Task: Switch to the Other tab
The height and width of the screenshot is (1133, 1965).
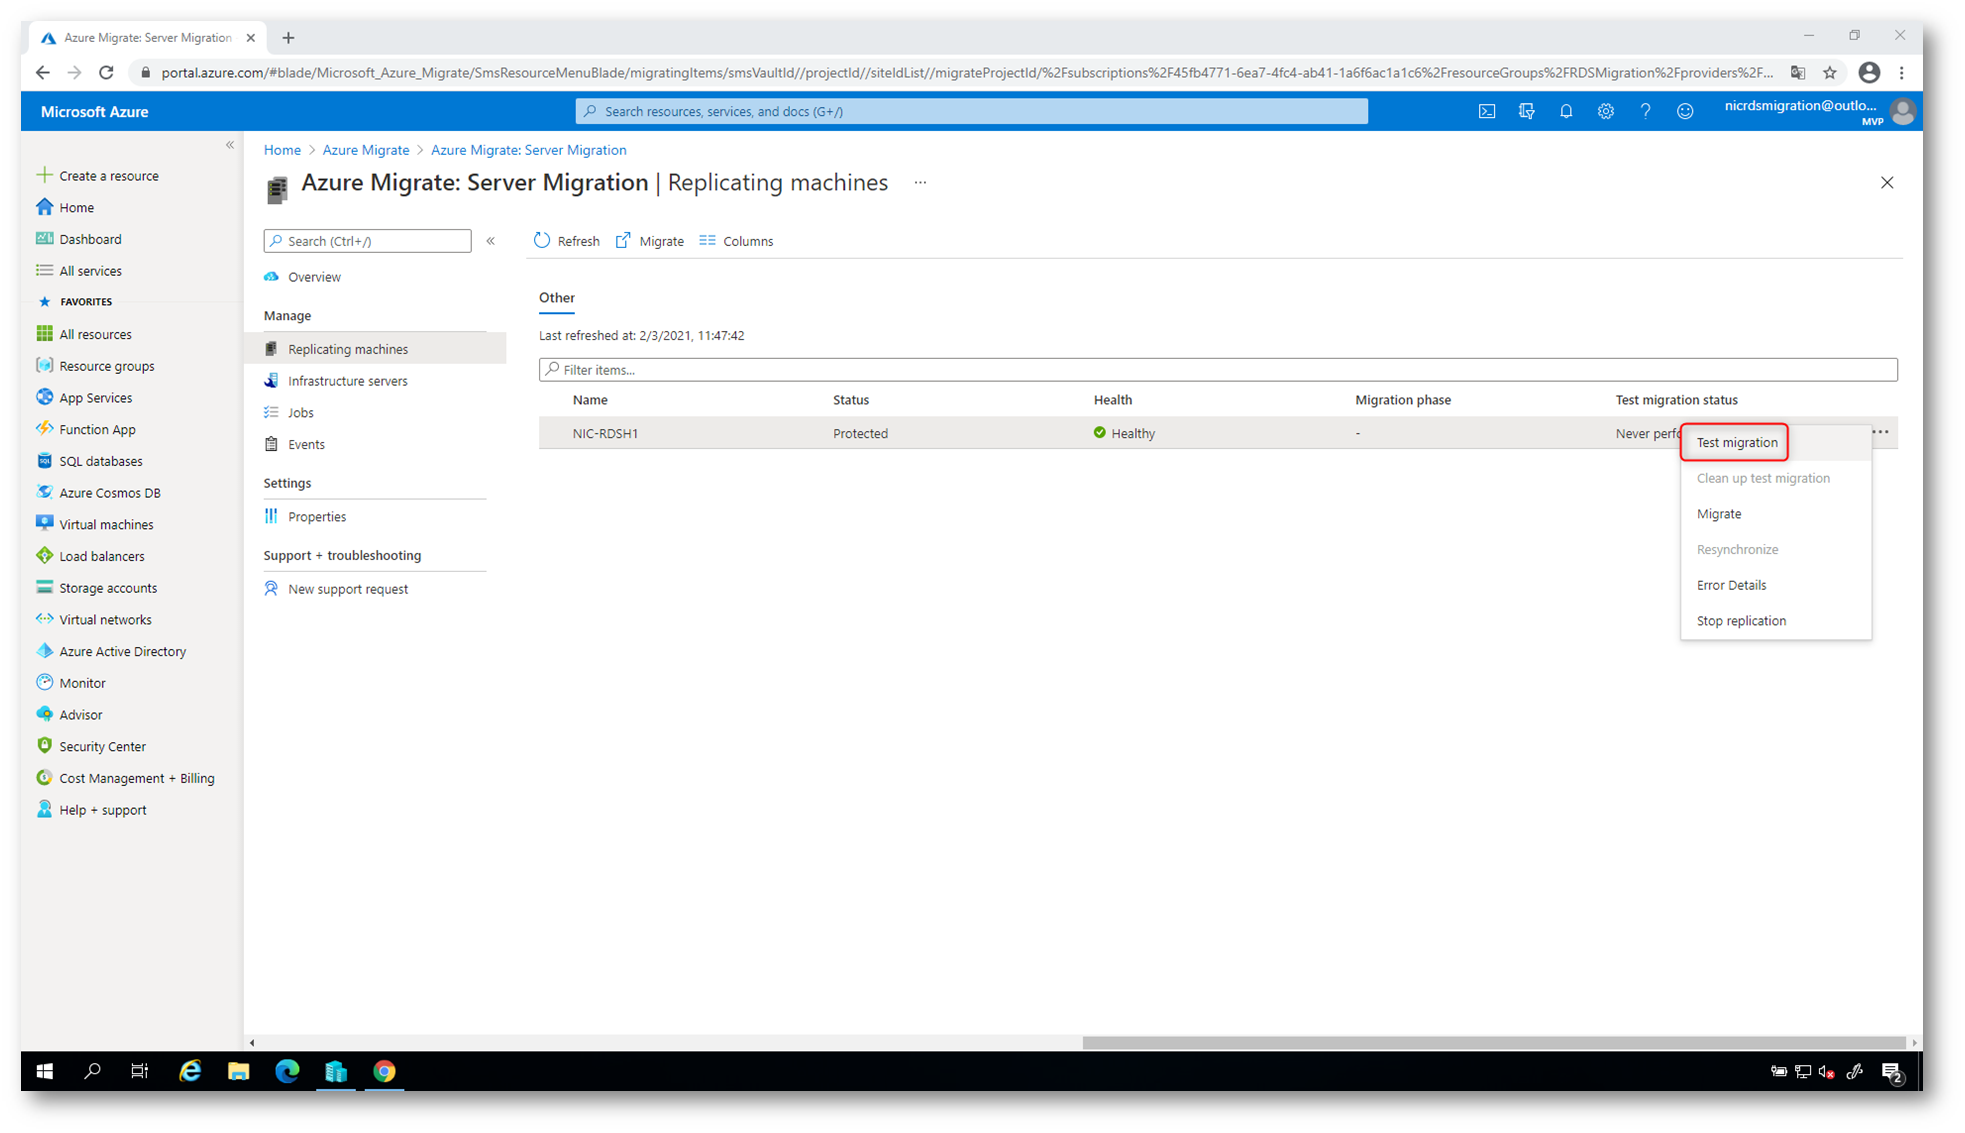Action: tap(557, 298)
